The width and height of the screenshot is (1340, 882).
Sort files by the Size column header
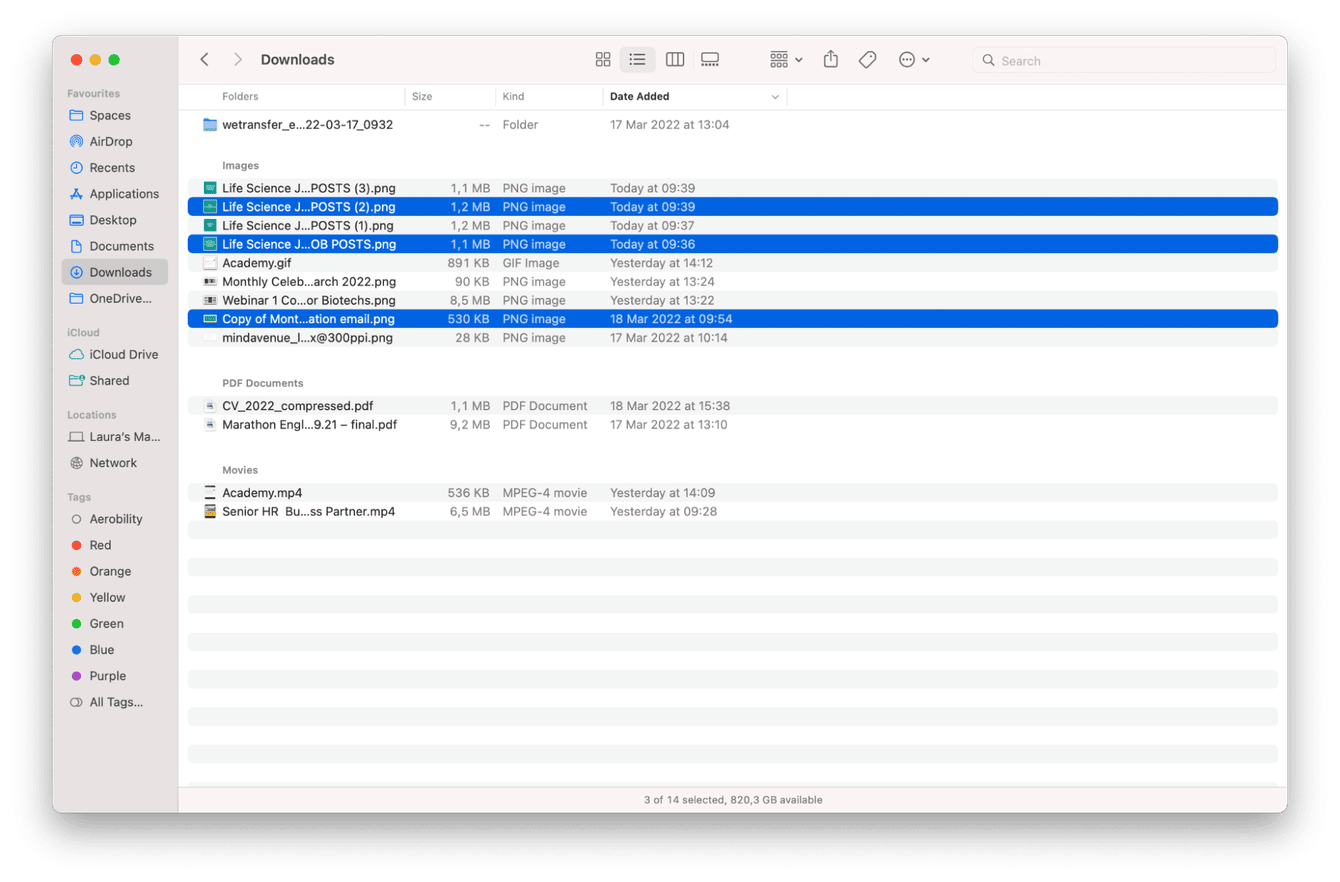pyautogui.click(x=420, y=96)
